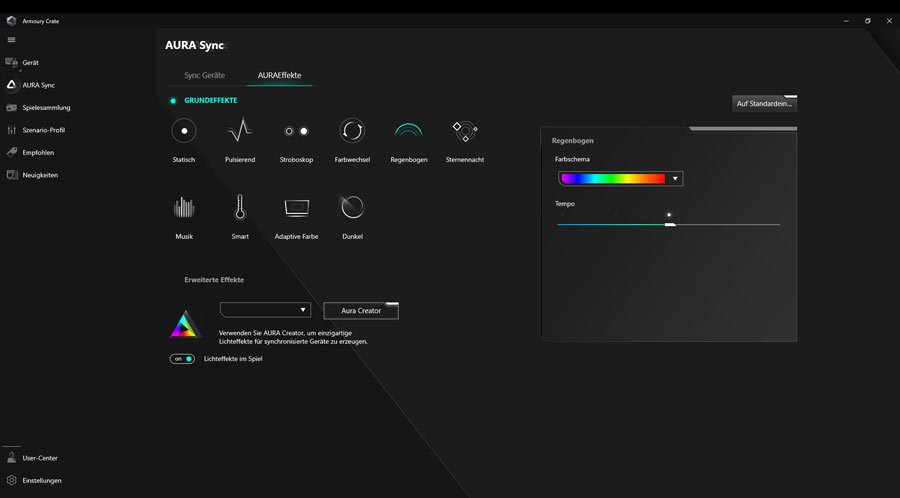
Task: Select the Statisch static lighting effect
Action: click(184, 131)
